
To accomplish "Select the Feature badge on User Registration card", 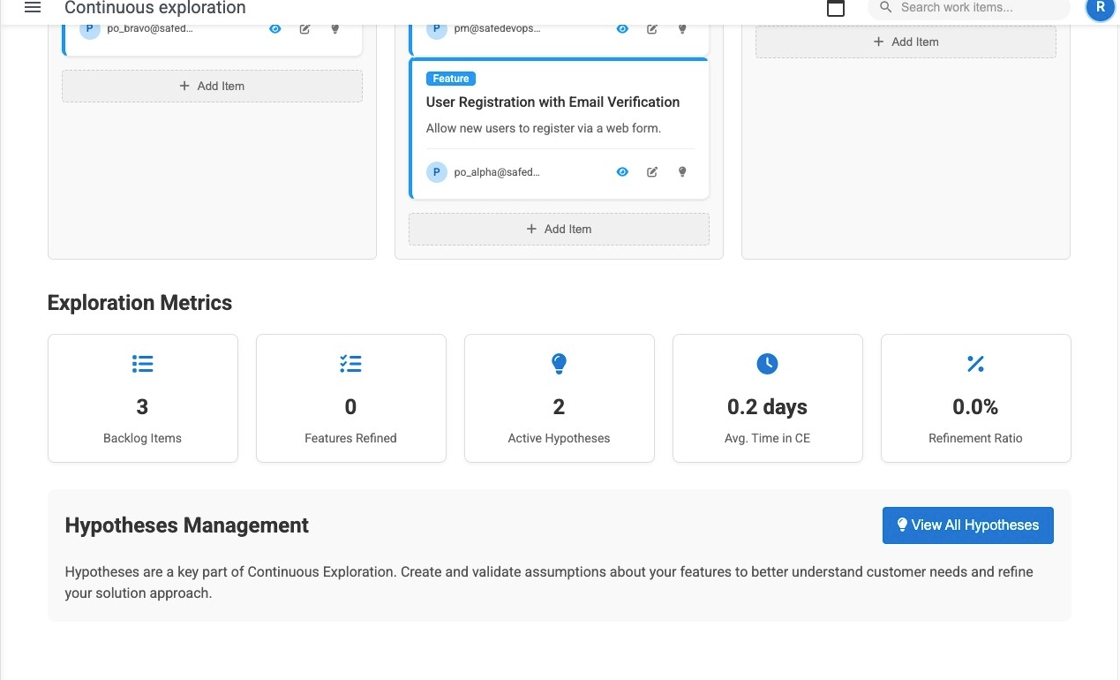I will (x=451, y=78).
